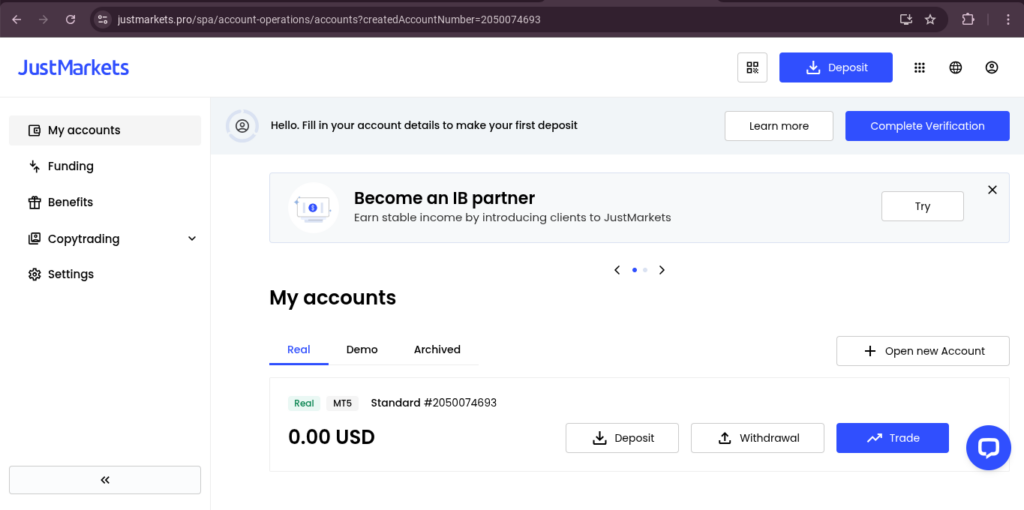Click Deposit on Standard account card

tap(622, 438)
